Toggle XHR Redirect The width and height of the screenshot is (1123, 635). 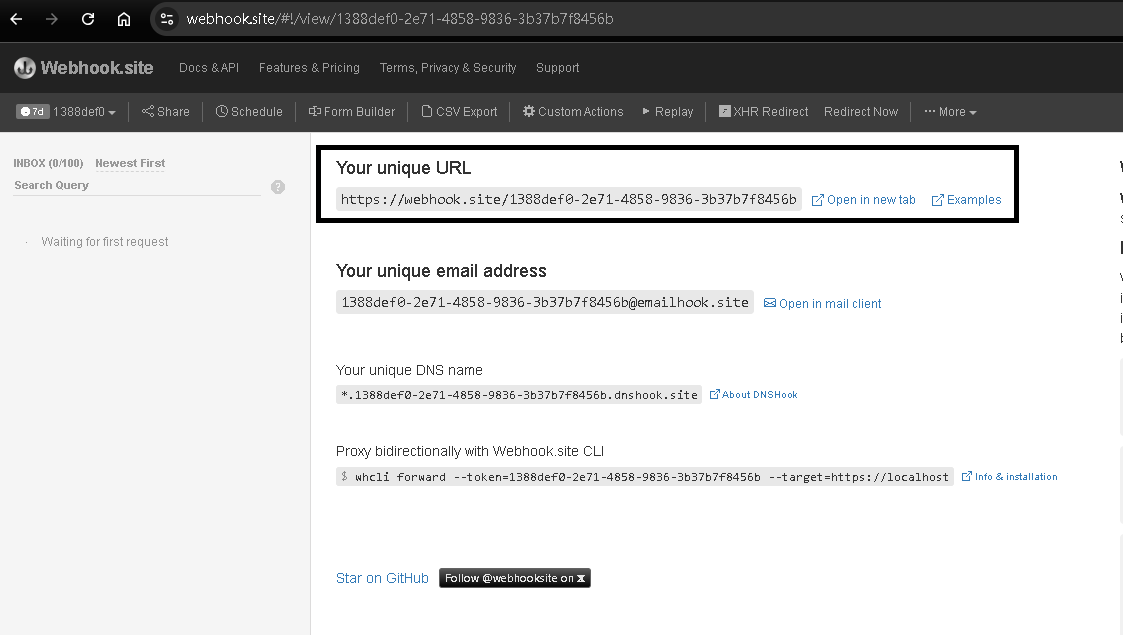[763, 112]
